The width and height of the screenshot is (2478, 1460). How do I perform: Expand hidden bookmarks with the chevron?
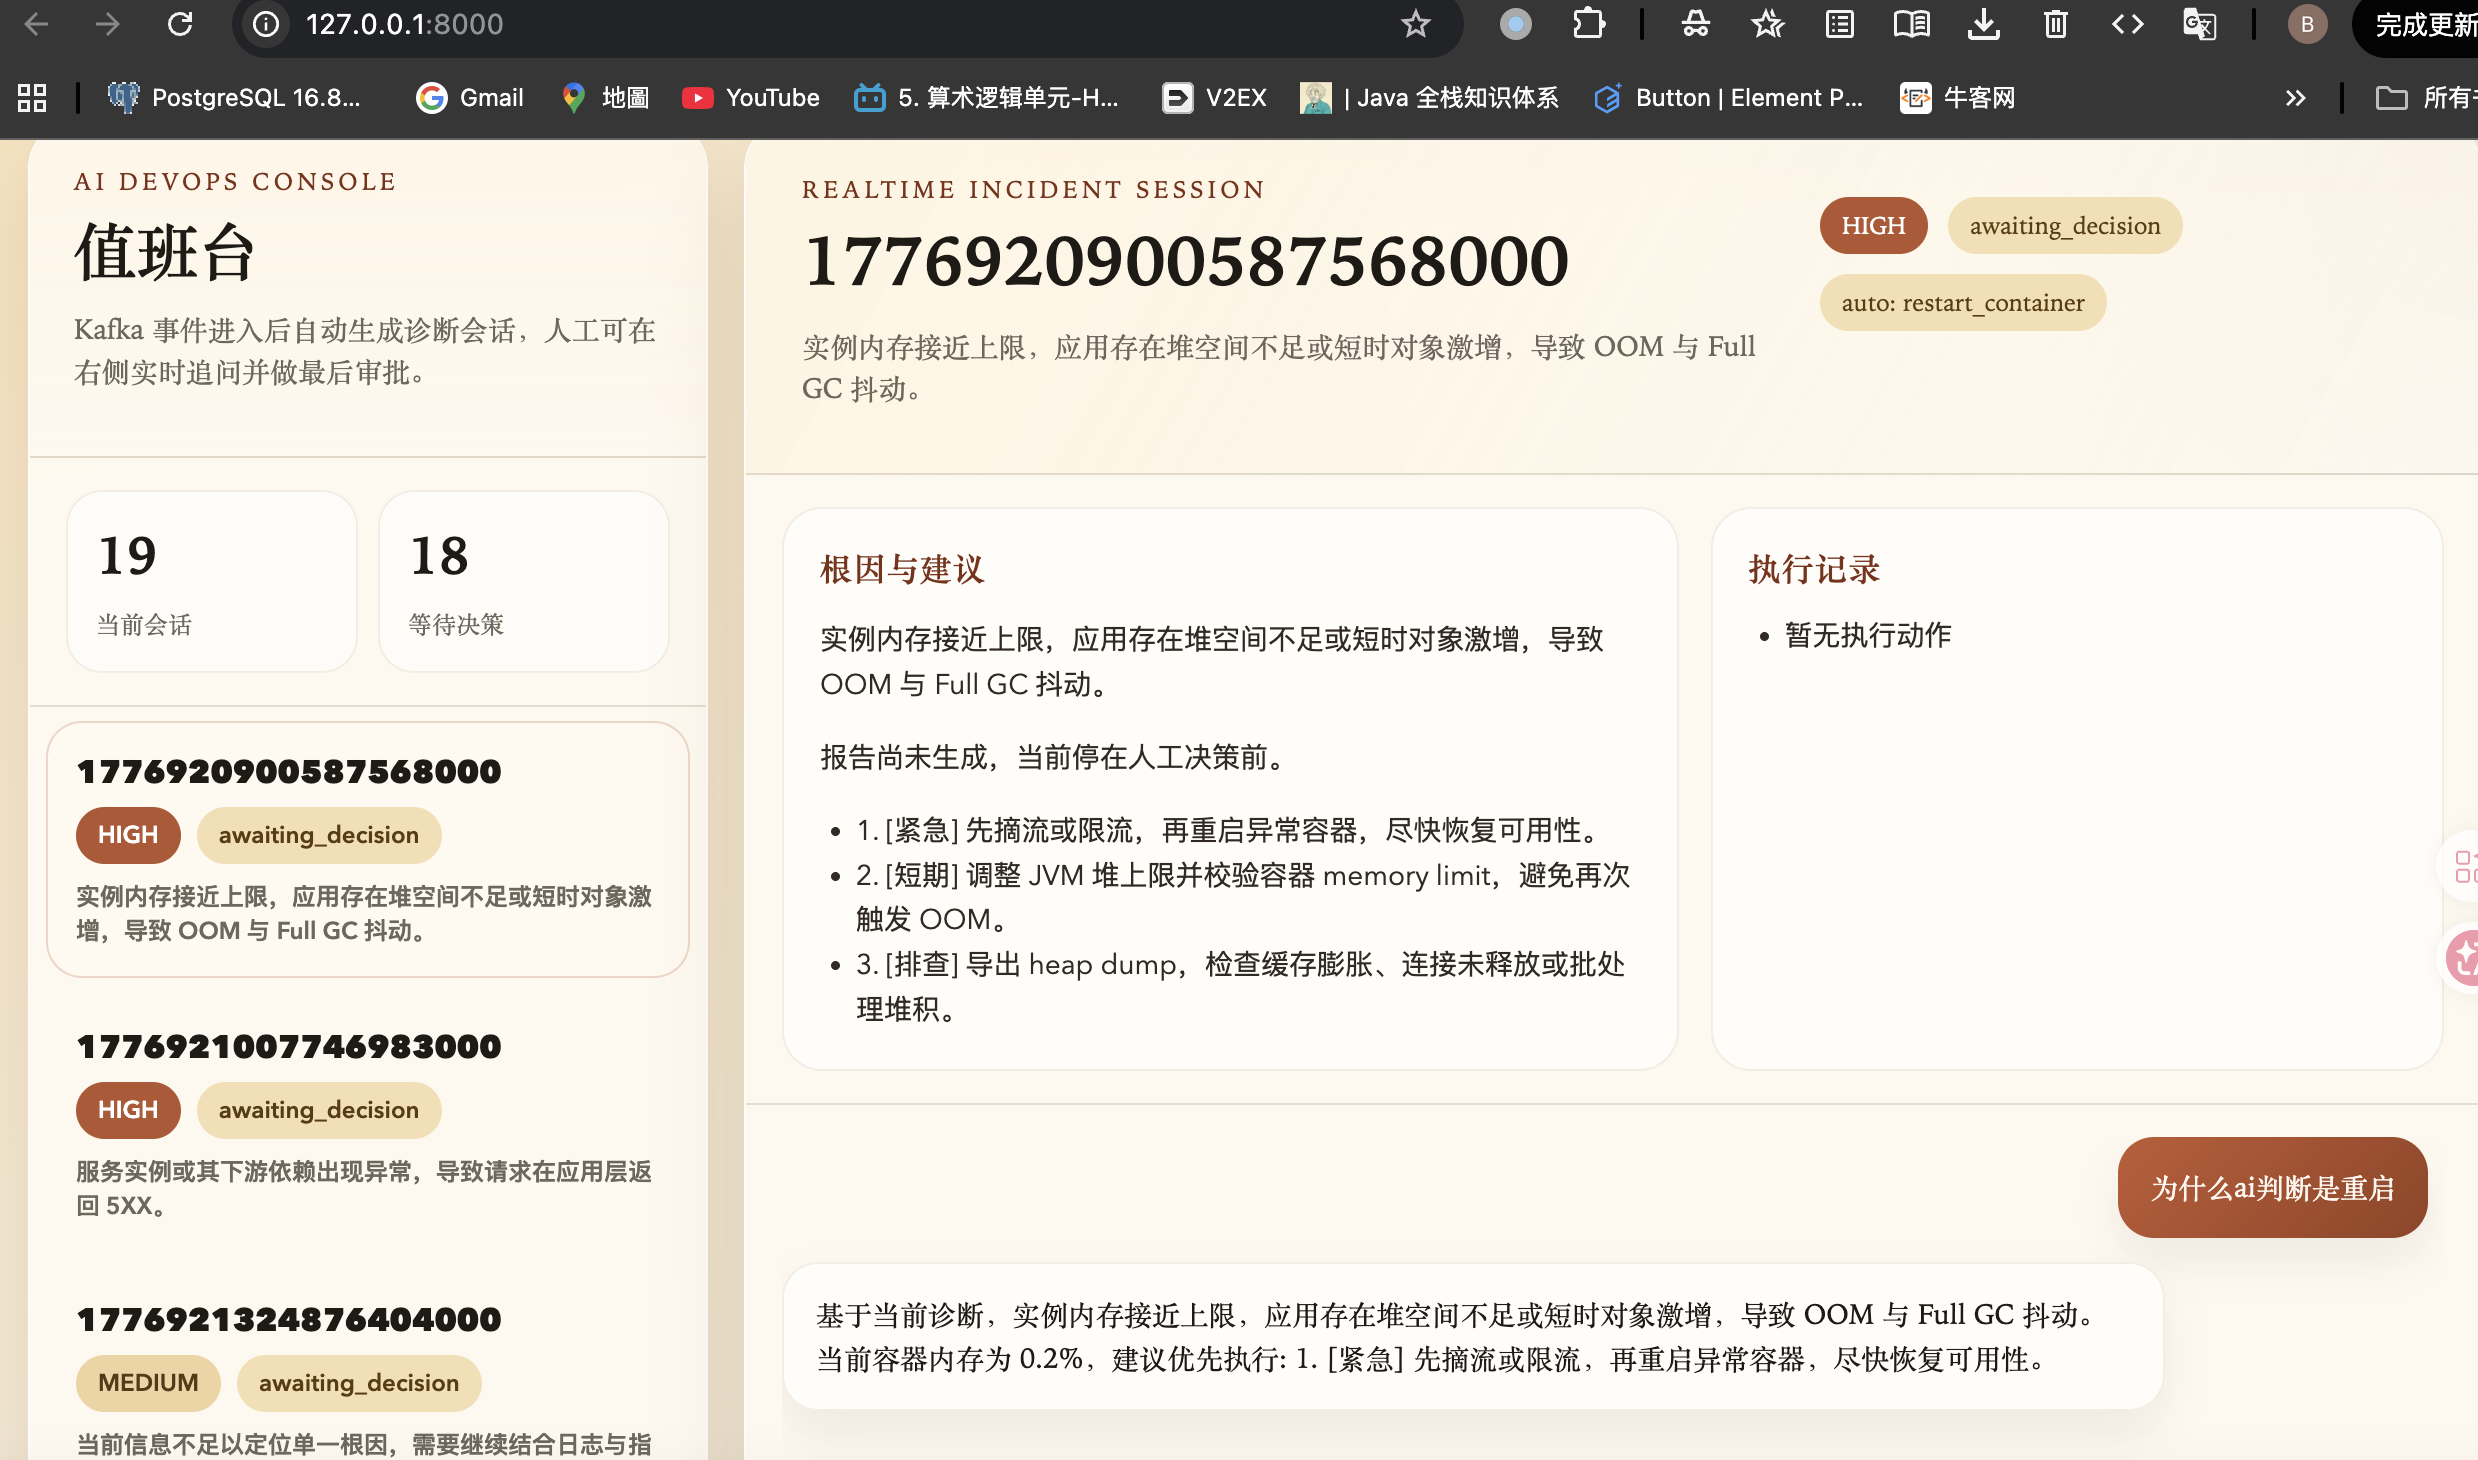coord(2295,97)
